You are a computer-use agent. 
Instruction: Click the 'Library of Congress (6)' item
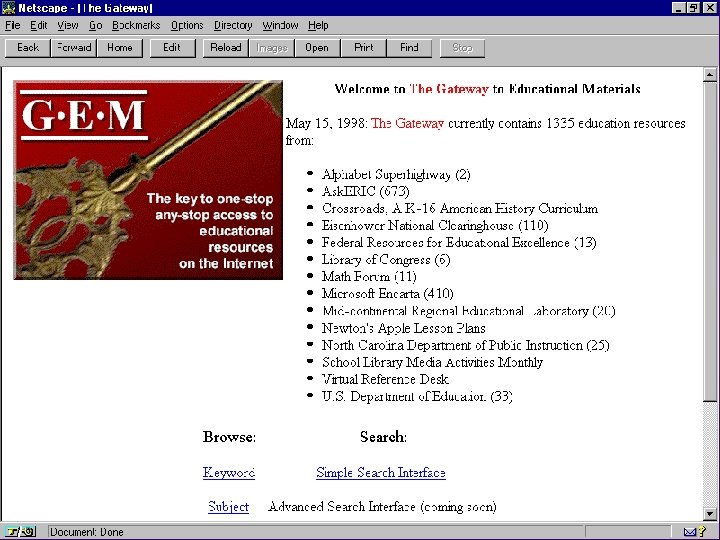tap(386, 260)
